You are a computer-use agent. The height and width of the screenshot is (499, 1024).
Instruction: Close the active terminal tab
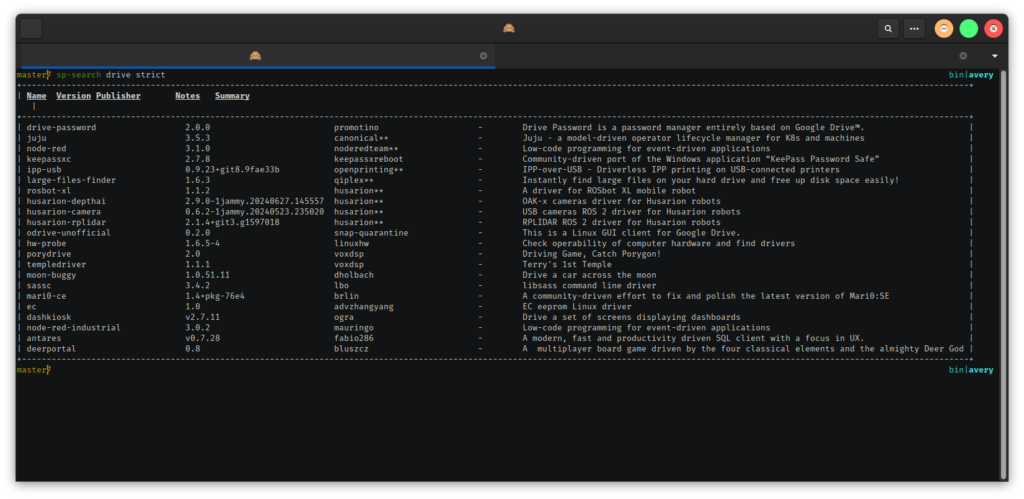(x=483, y=56)
